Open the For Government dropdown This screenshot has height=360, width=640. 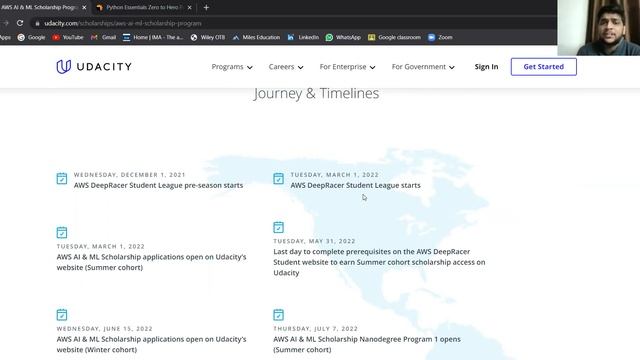(x=423, y=67)
